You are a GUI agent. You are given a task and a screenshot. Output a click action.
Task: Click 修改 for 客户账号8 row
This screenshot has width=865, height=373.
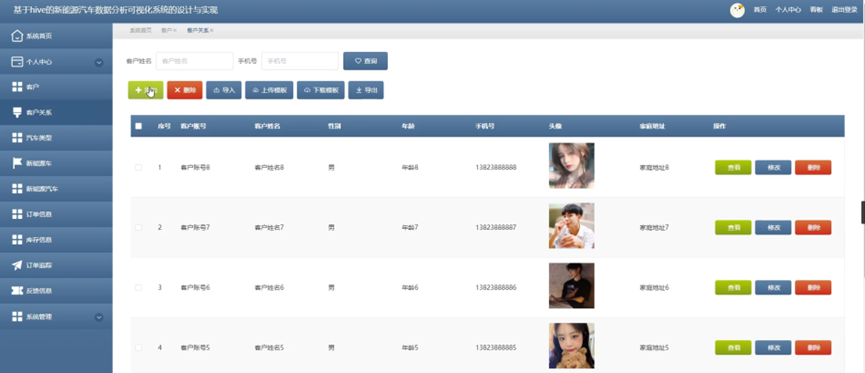(773, 167)
